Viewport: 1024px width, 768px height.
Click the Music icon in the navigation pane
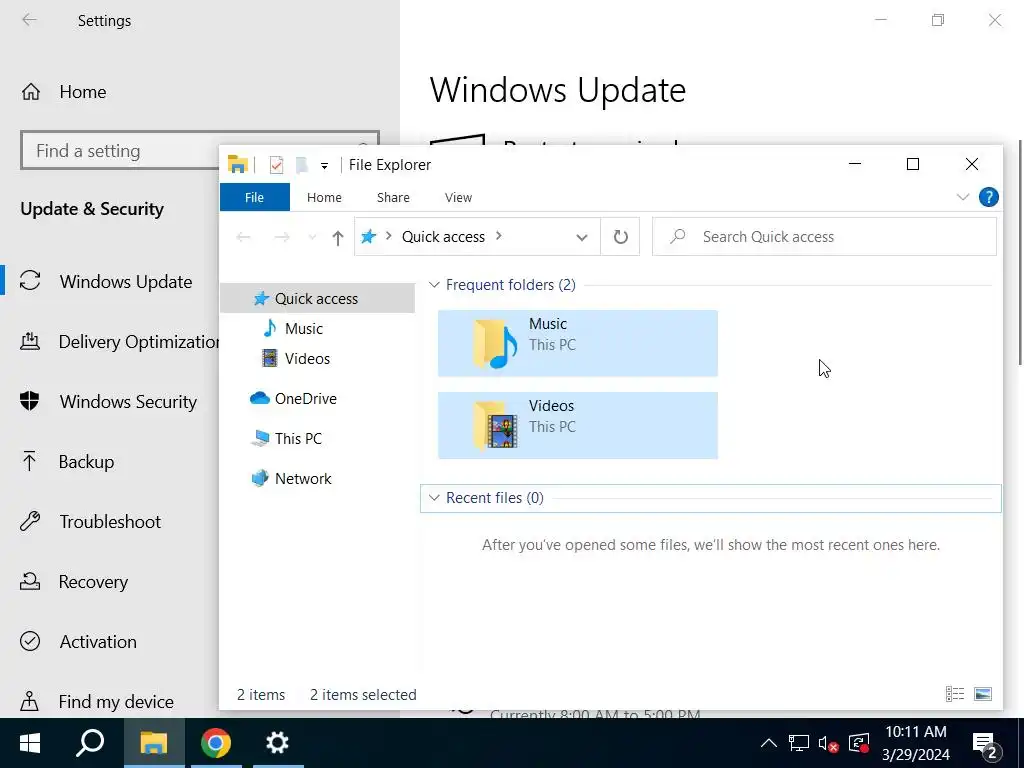270,328
